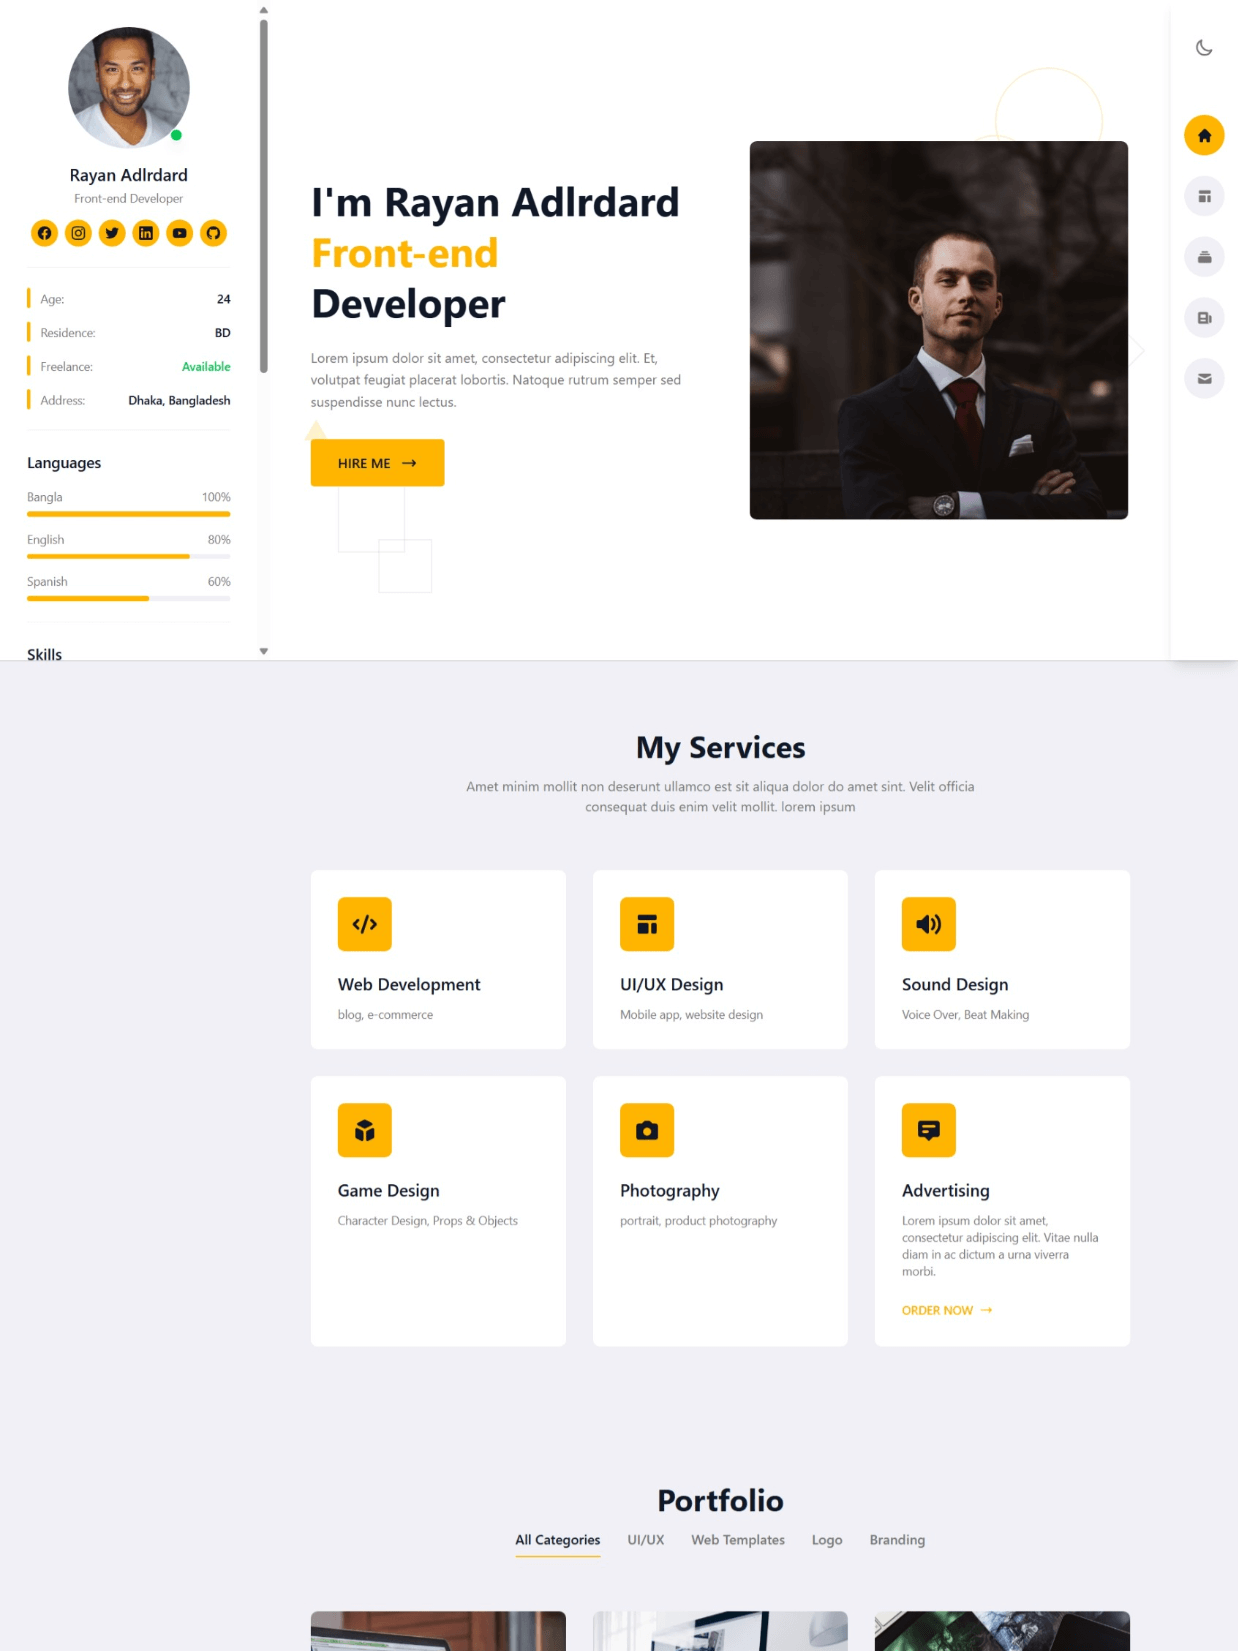Viewport: 1238px width, 1651px height.
Task: Open the LinkedIn social icon
Action: pyautogui.click(x=146, y=233)
